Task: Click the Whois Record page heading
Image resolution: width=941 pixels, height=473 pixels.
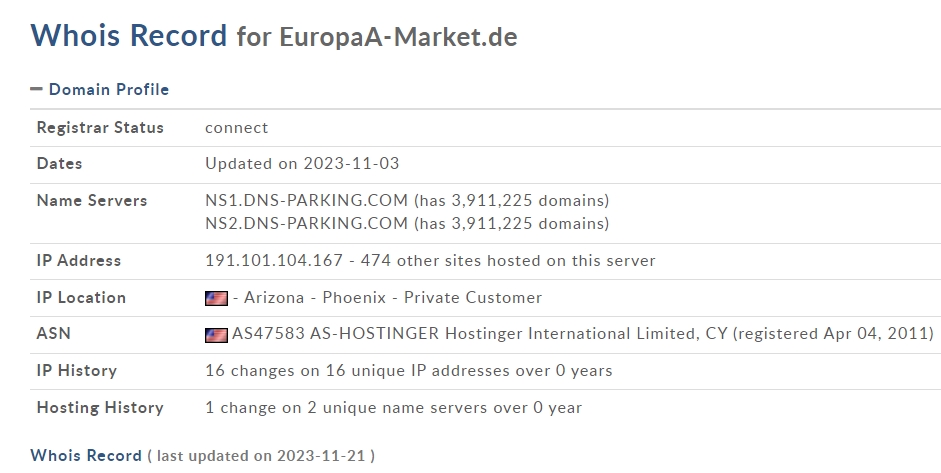Action: pyautogui.click(x=129, y=36)
